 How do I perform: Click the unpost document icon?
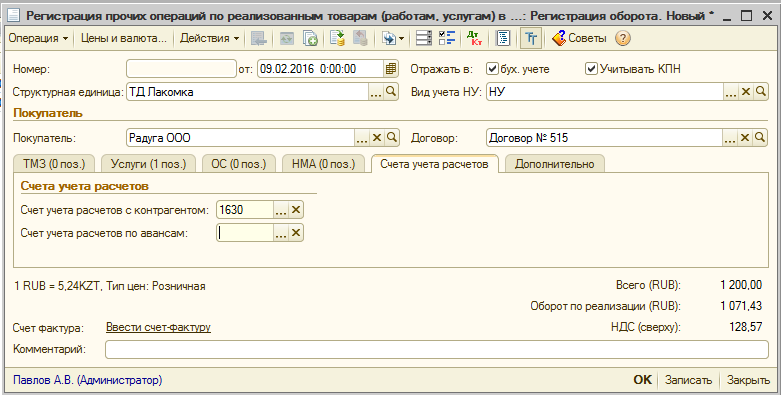click(360, 38)
